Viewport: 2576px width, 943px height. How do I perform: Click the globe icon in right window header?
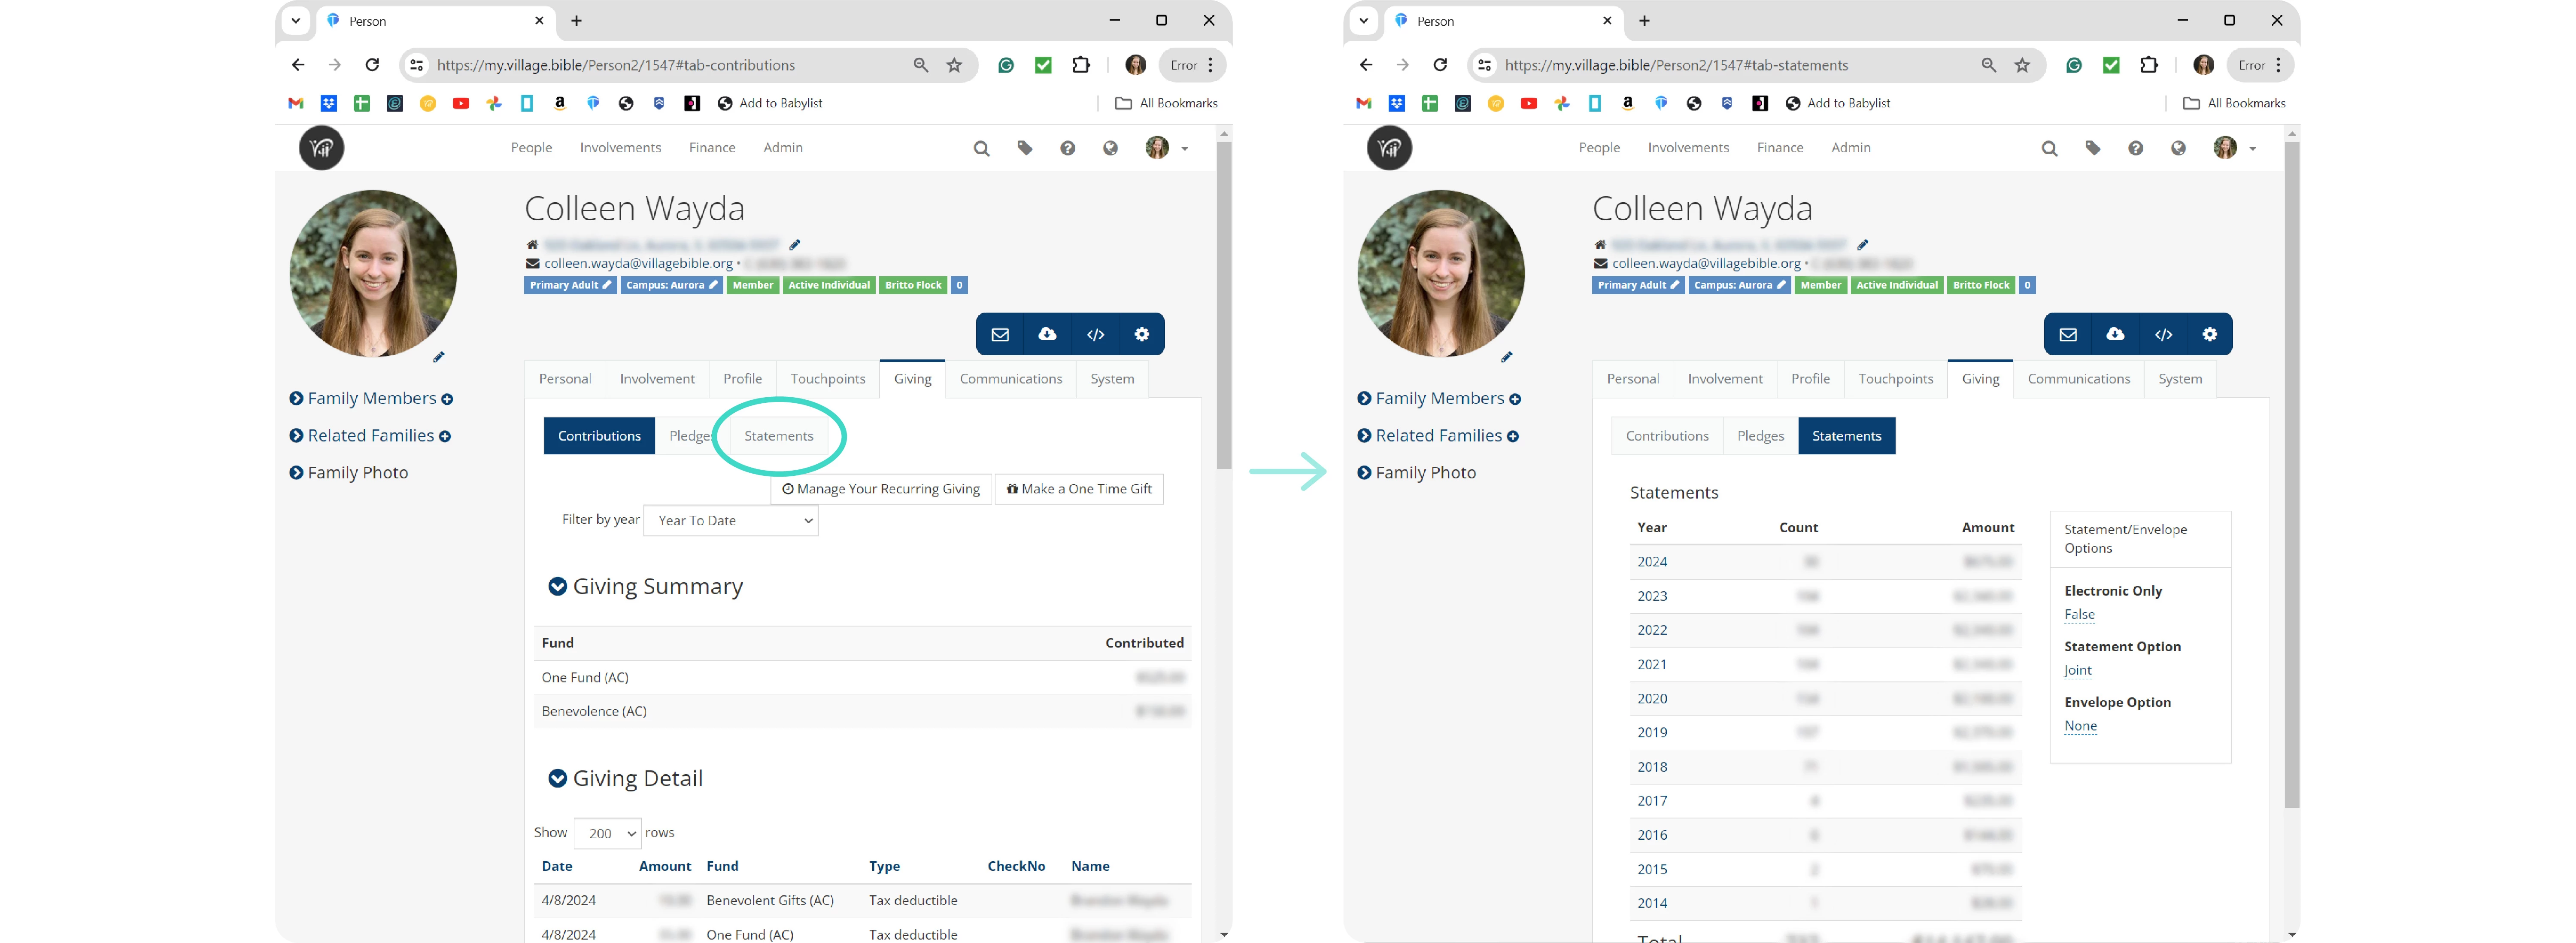2178,148
